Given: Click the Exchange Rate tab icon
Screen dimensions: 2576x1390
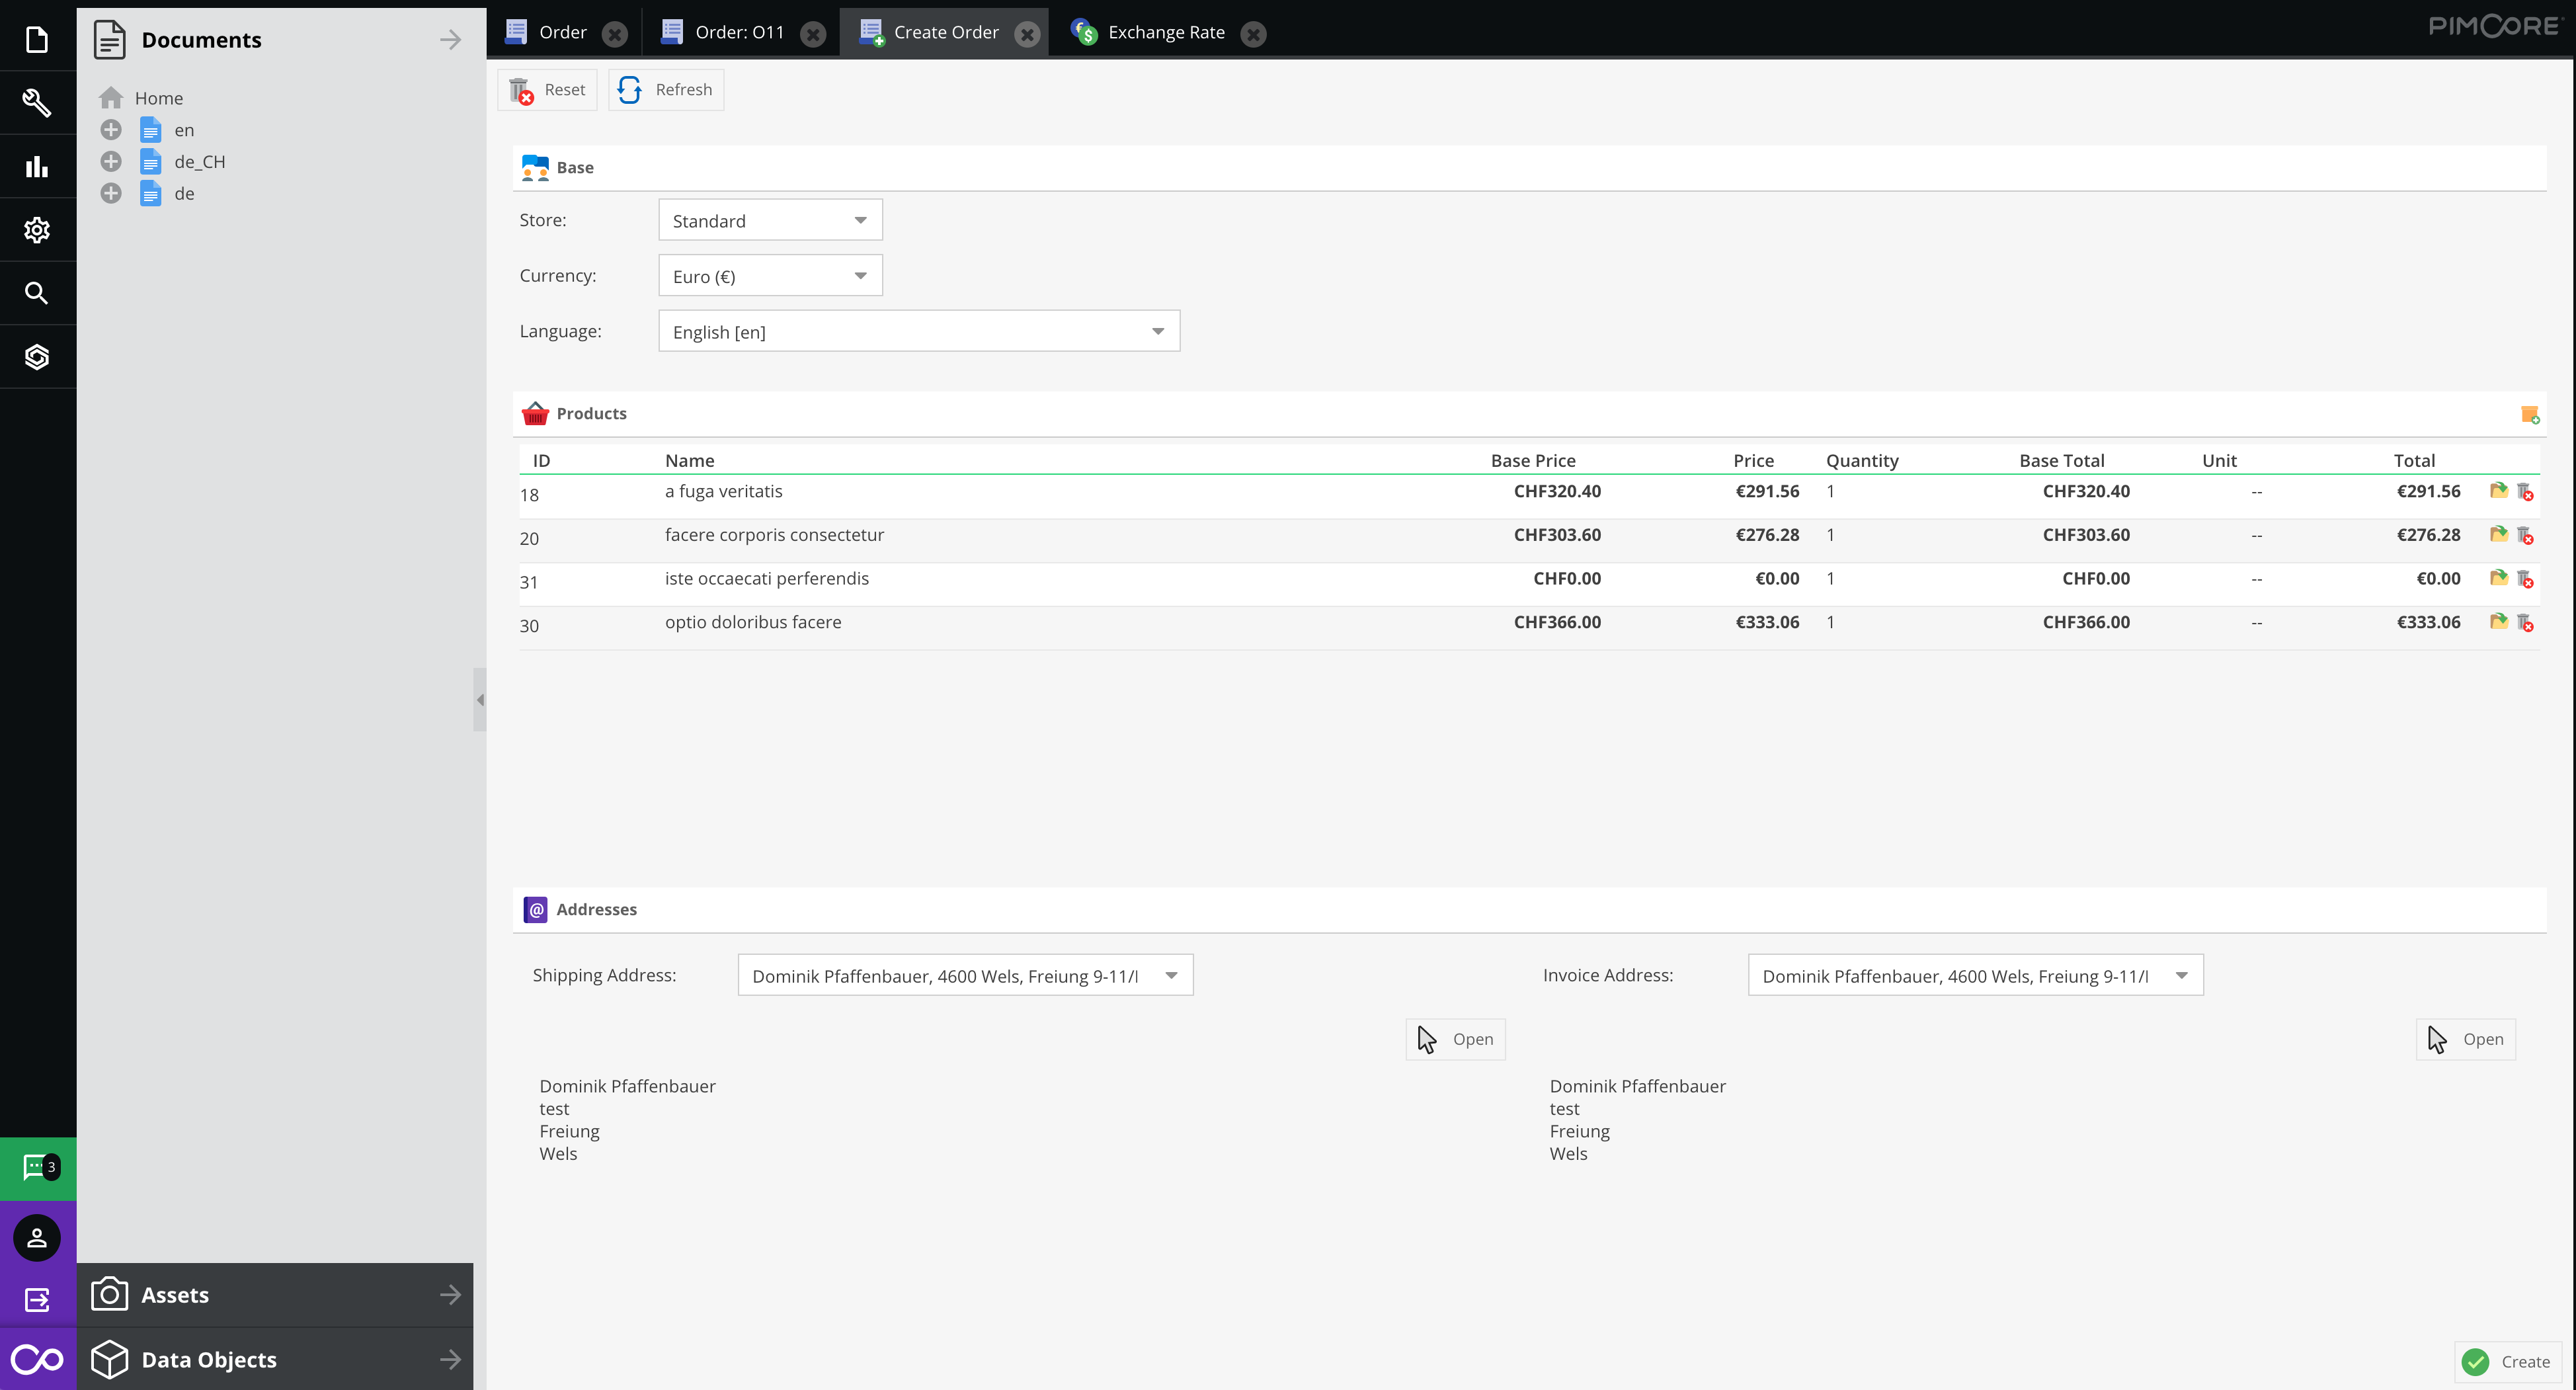Looking at the screenshot, I should 1084,31.
